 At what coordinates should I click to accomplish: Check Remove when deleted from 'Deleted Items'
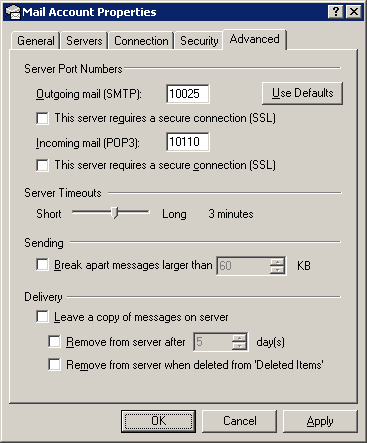coord(55,365)
